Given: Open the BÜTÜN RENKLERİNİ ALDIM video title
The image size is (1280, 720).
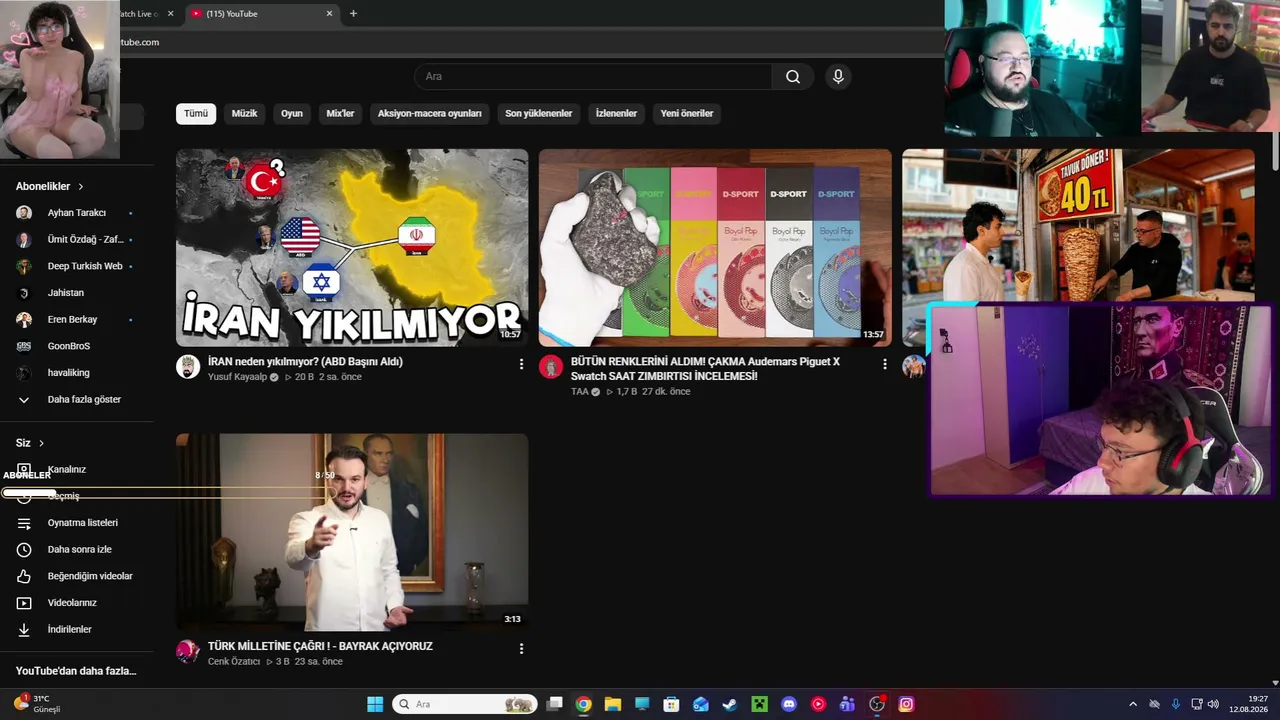Looking at the screenshot, I should point(706,369).
